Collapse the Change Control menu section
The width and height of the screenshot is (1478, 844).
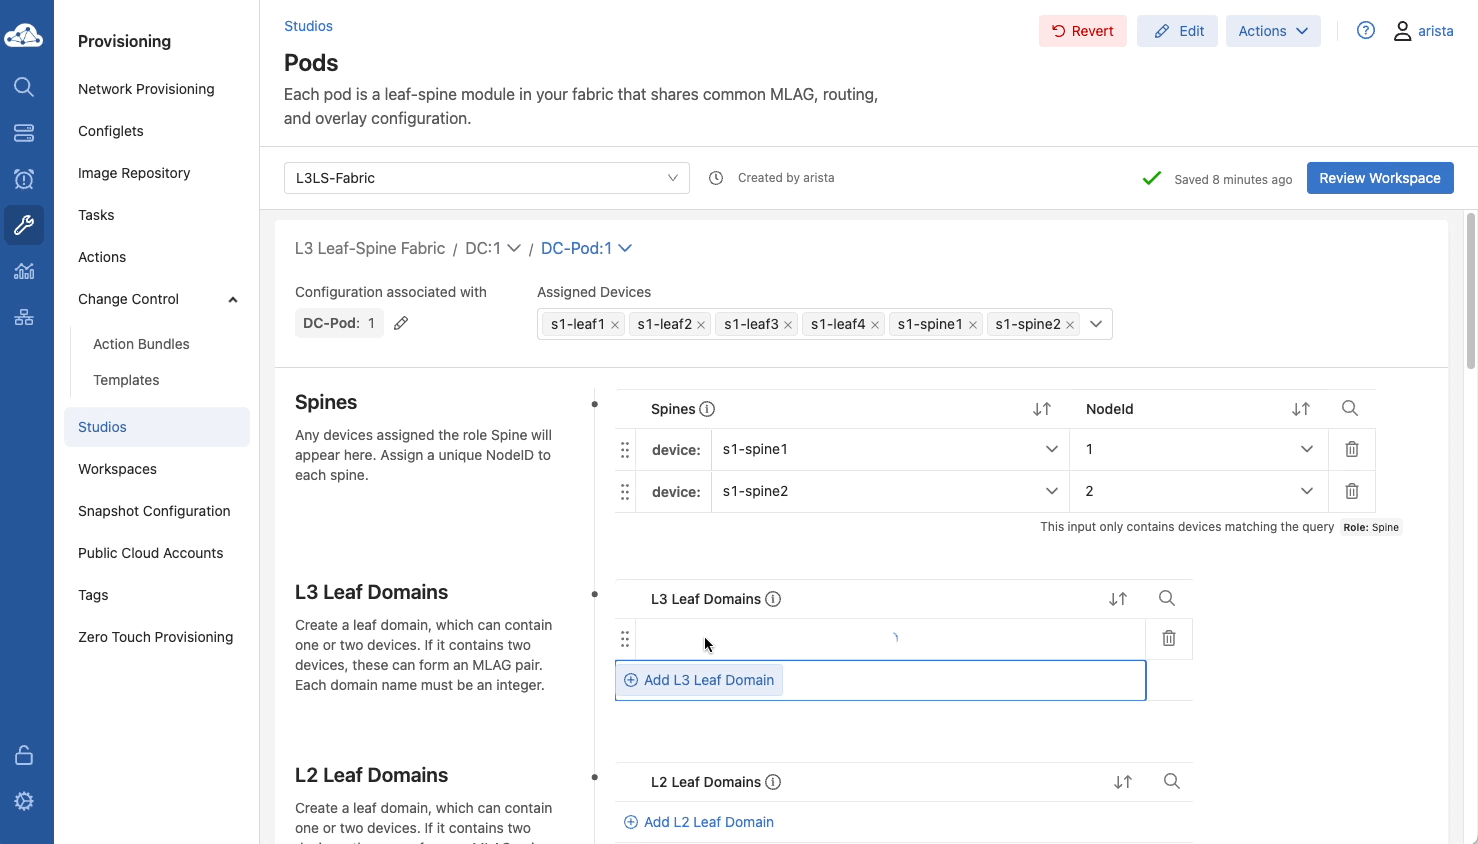tap(232, 299)
